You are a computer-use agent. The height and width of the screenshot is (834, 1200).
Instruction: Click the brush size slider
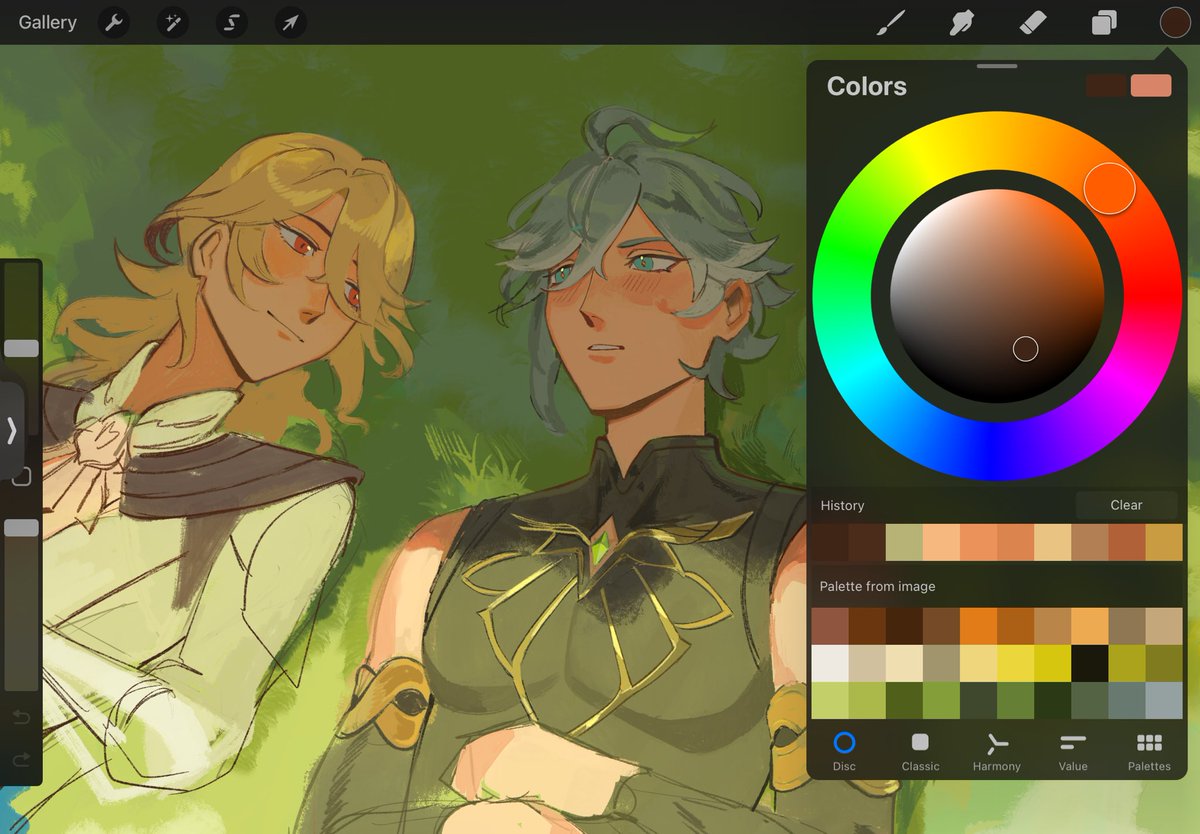pyautogui.click(x=21, y=347)
